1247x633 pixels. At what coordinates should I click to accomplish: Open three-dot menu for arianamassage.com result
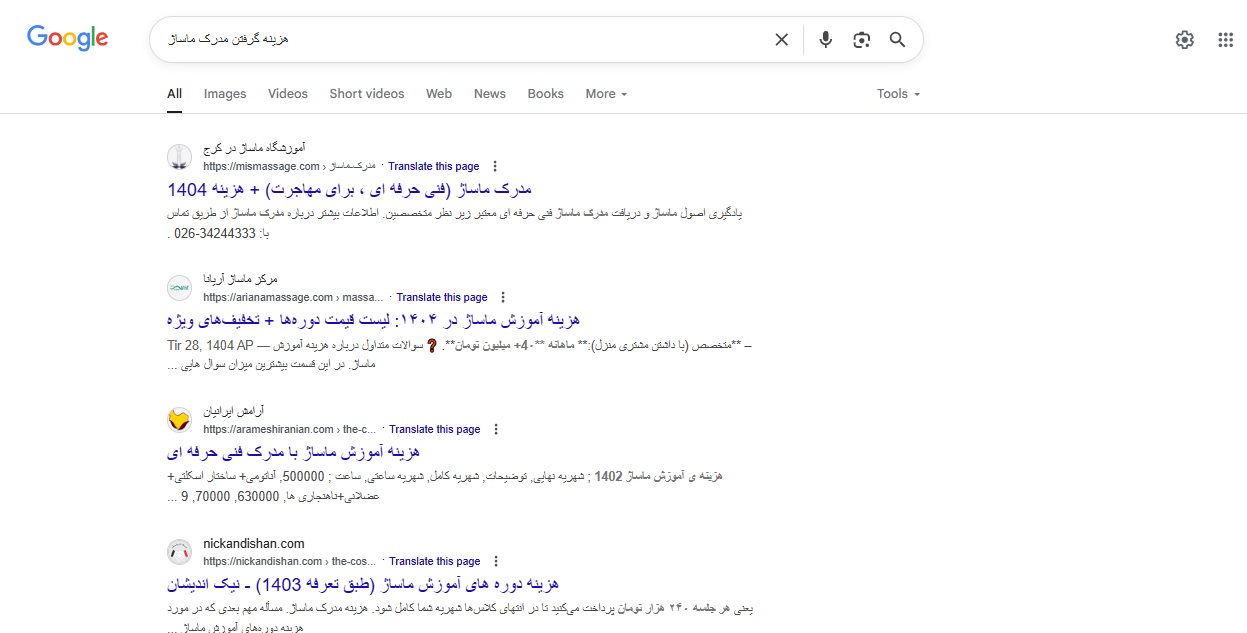click(x=503, y=297)
